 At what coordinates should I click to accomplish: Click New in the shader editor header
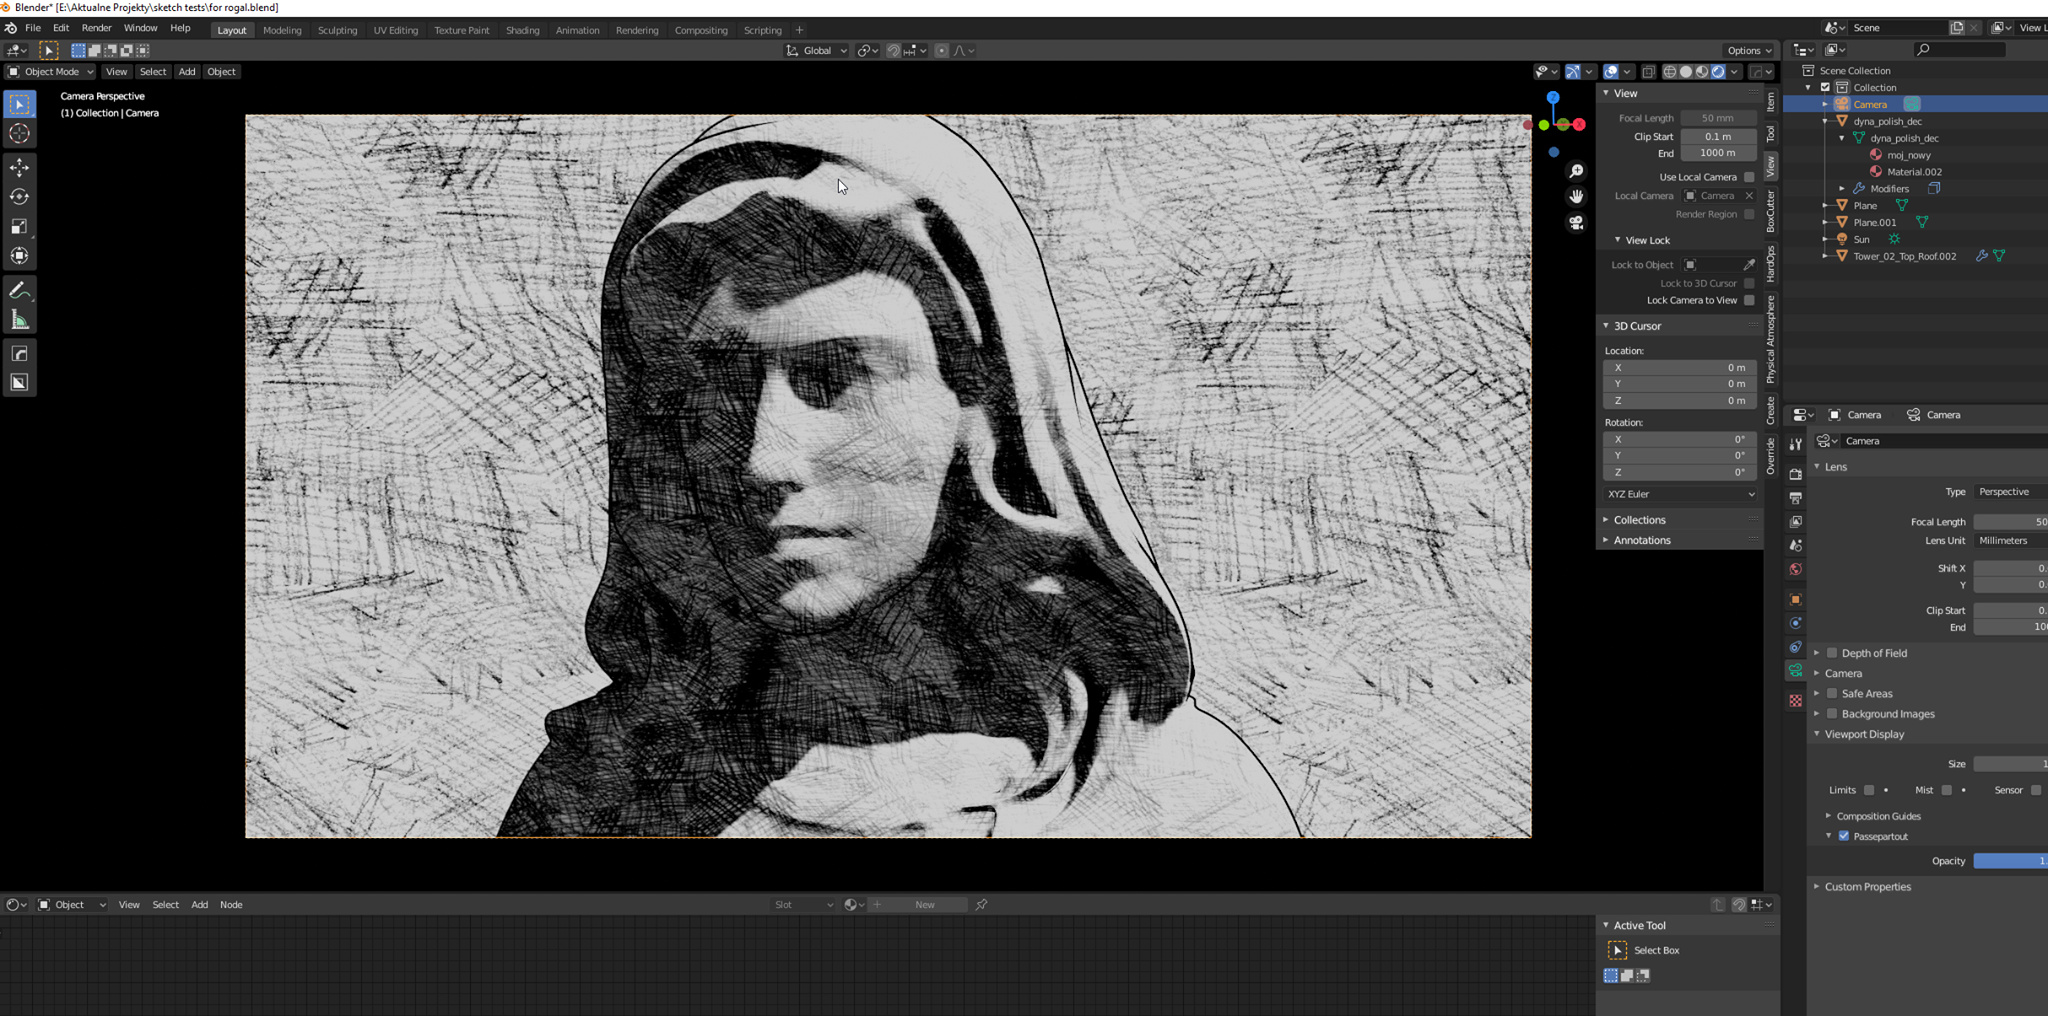tap(925, 904)
